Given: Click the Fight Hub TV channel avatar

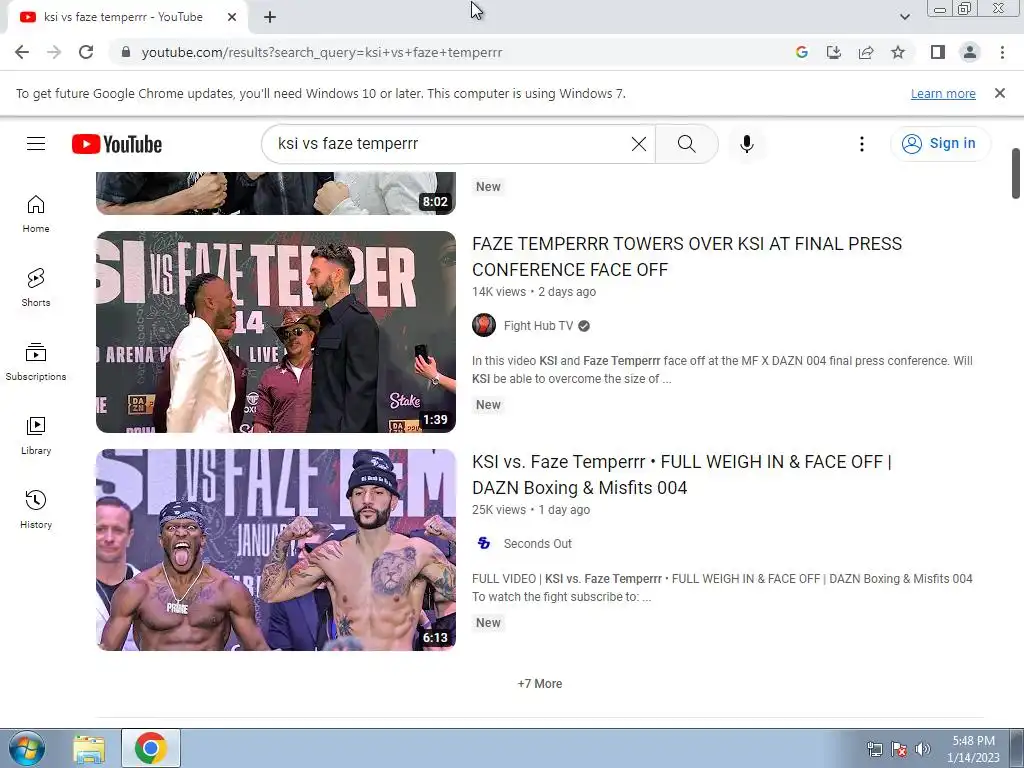Looking at the screenshot, I should (484, 325).
